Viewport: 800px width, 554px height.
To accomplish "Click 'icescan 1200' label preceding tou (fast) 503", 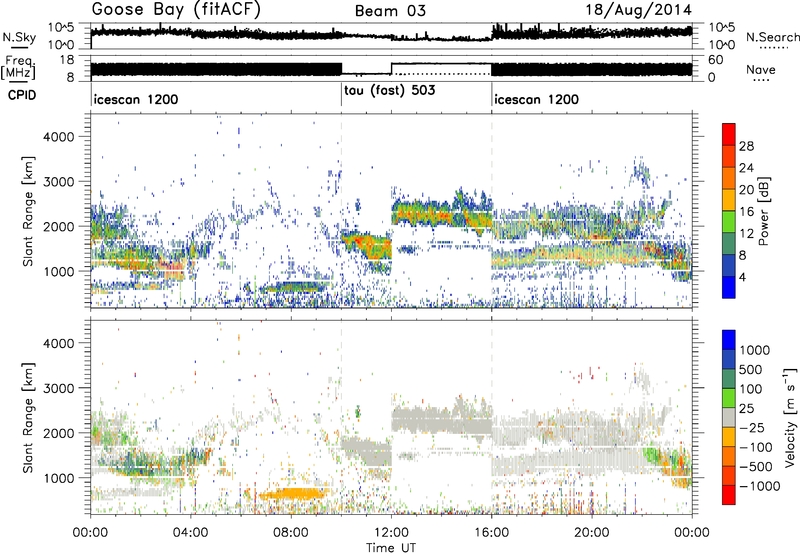I will (x=136, y=99).
